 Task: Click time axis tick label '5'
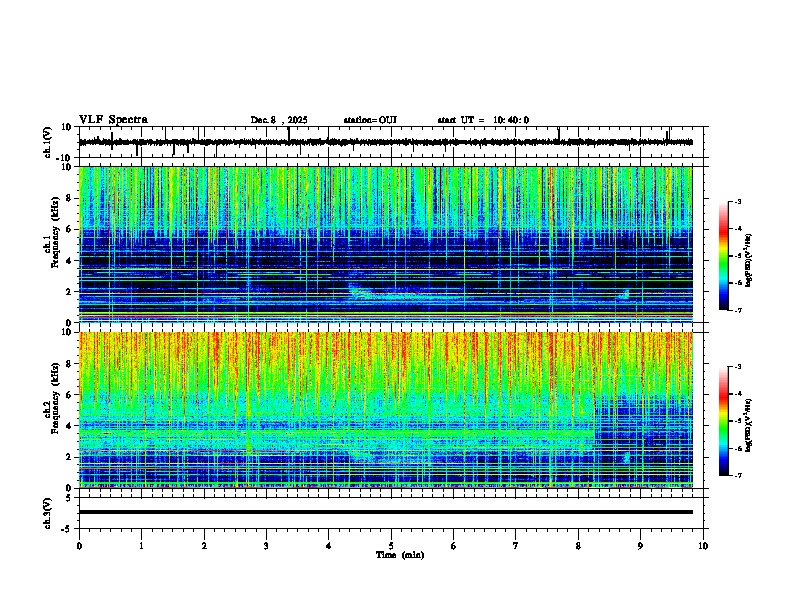pyautogui.click(x=391, y=546)
